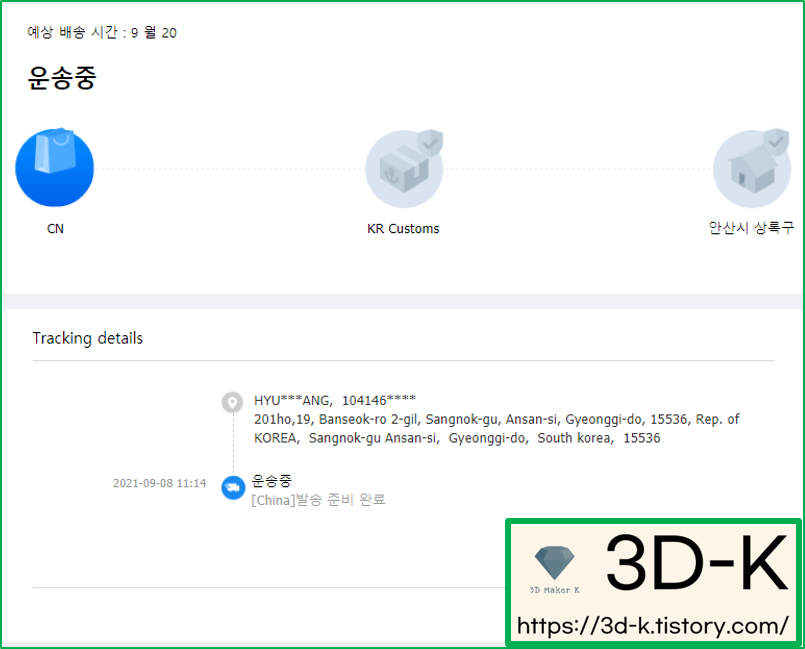Click the address line starting with "KOREA, Sangnok-gu"
This screenshot has width=805, height=649.
[x=457, y=438]
